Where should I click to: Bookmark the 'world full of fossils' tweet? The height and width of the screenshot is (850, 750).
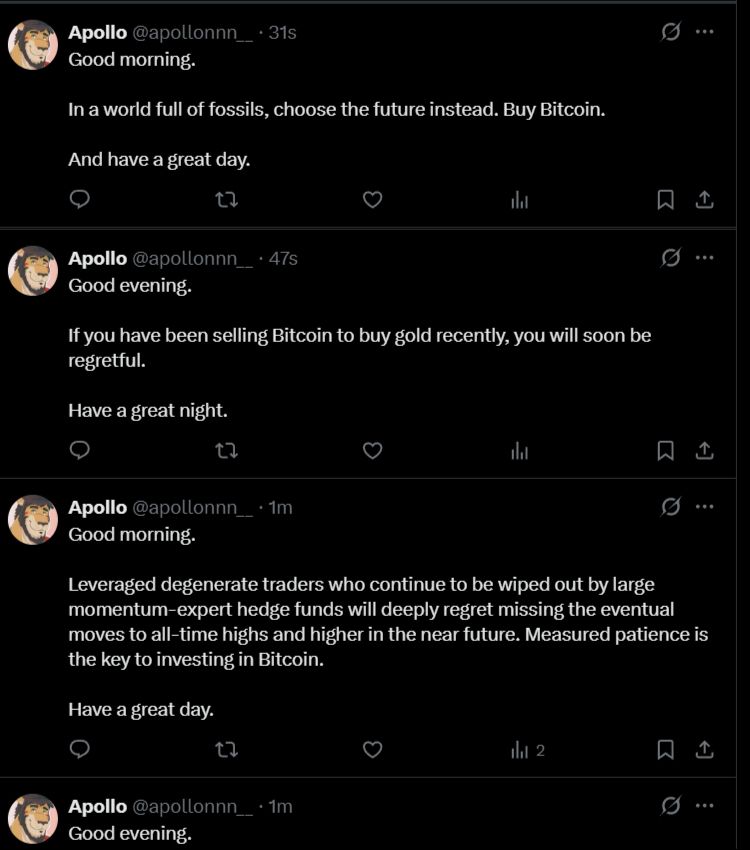(665, 200)
